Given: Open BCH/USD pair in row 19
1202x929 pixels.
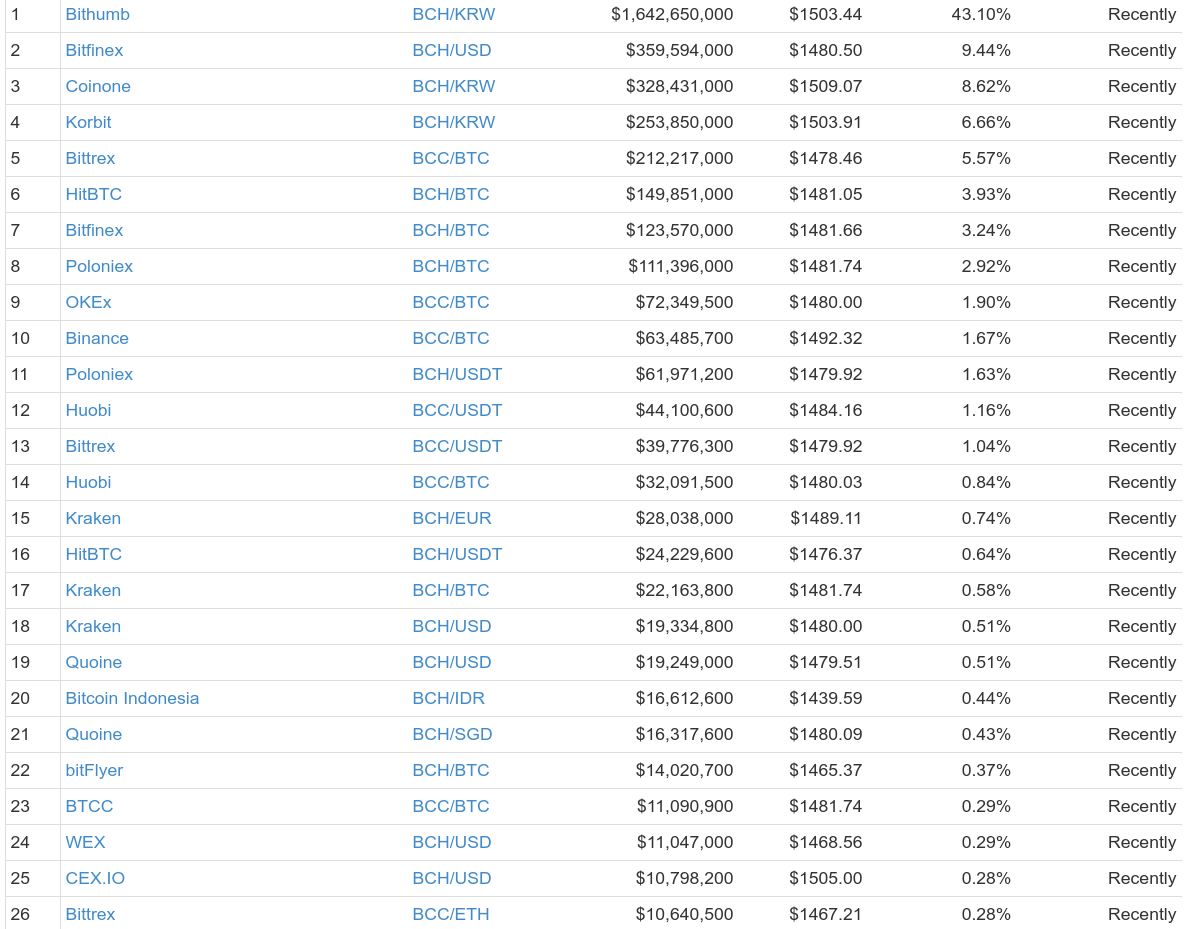Looking at the screenshot, I should point(451,662).
